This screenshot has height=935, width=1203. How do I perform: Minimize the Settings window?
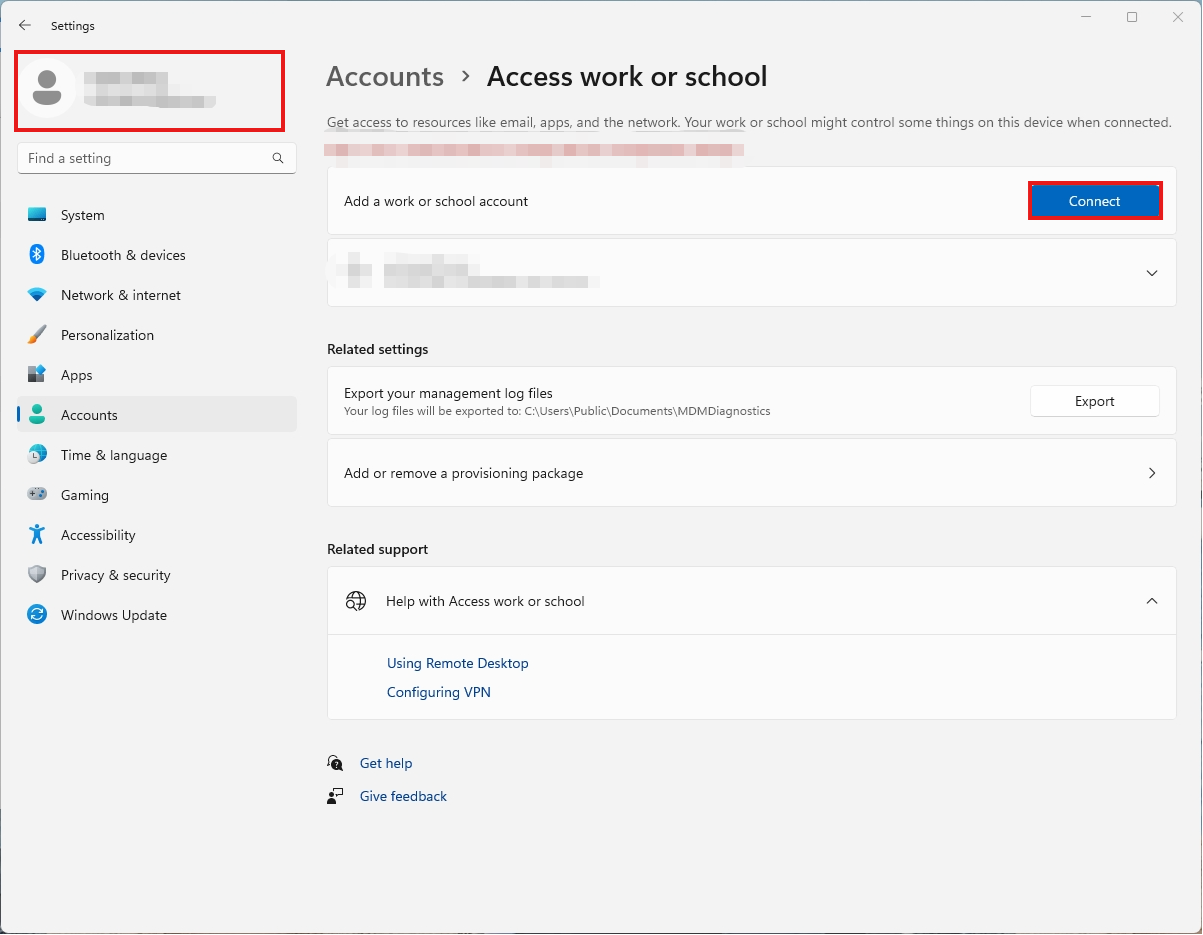(1086, 17)
